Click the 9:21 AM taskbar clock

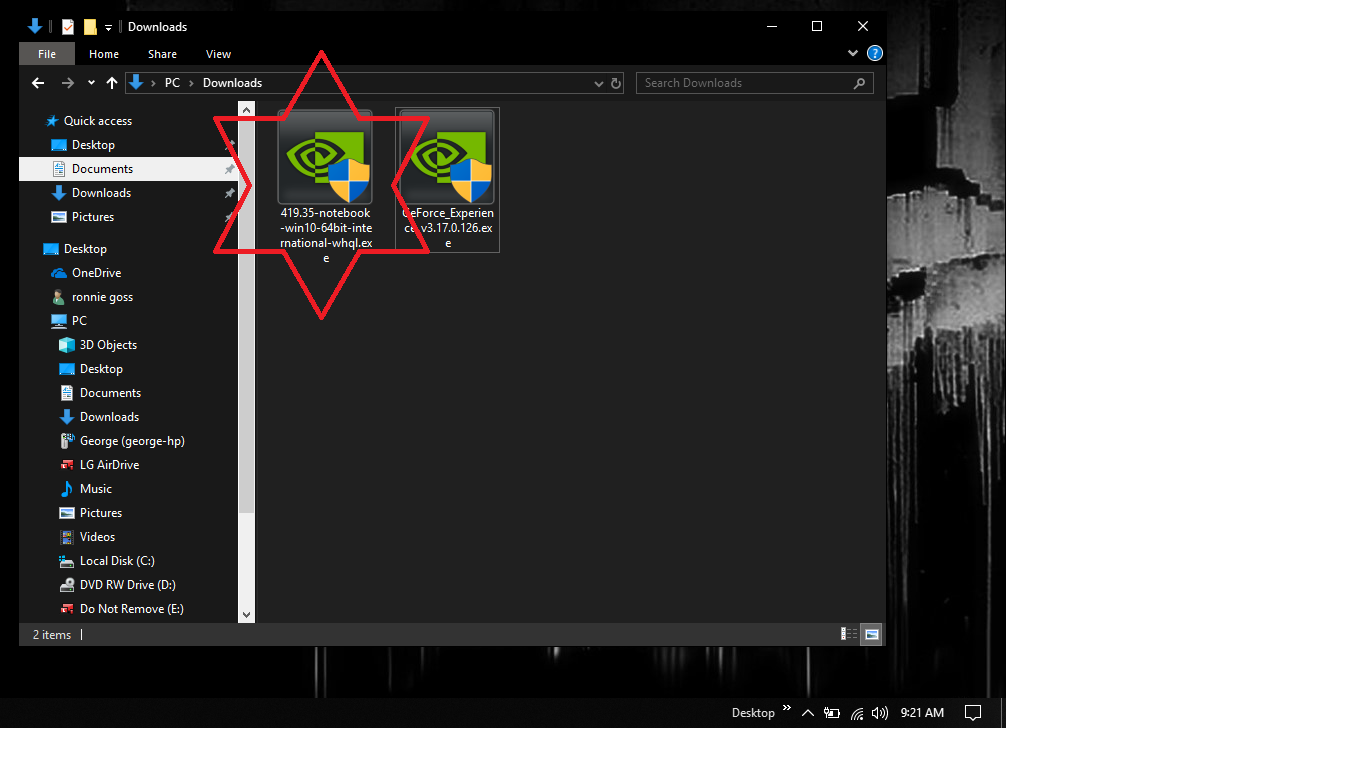(922, 713)
